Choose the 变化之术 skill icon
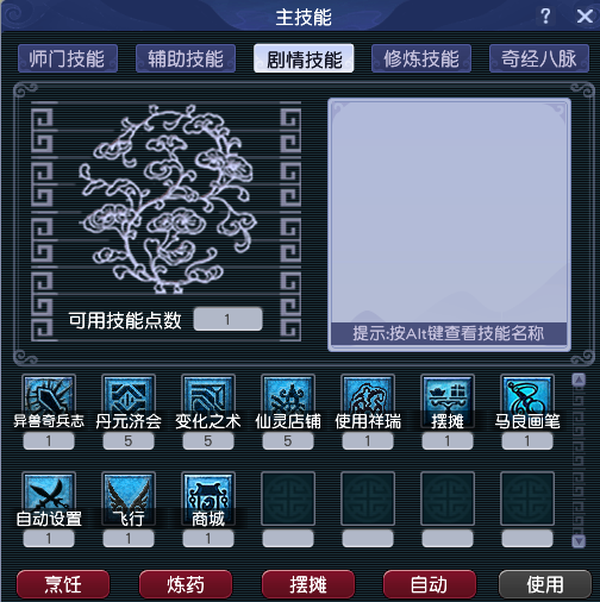 click(208, 401)
